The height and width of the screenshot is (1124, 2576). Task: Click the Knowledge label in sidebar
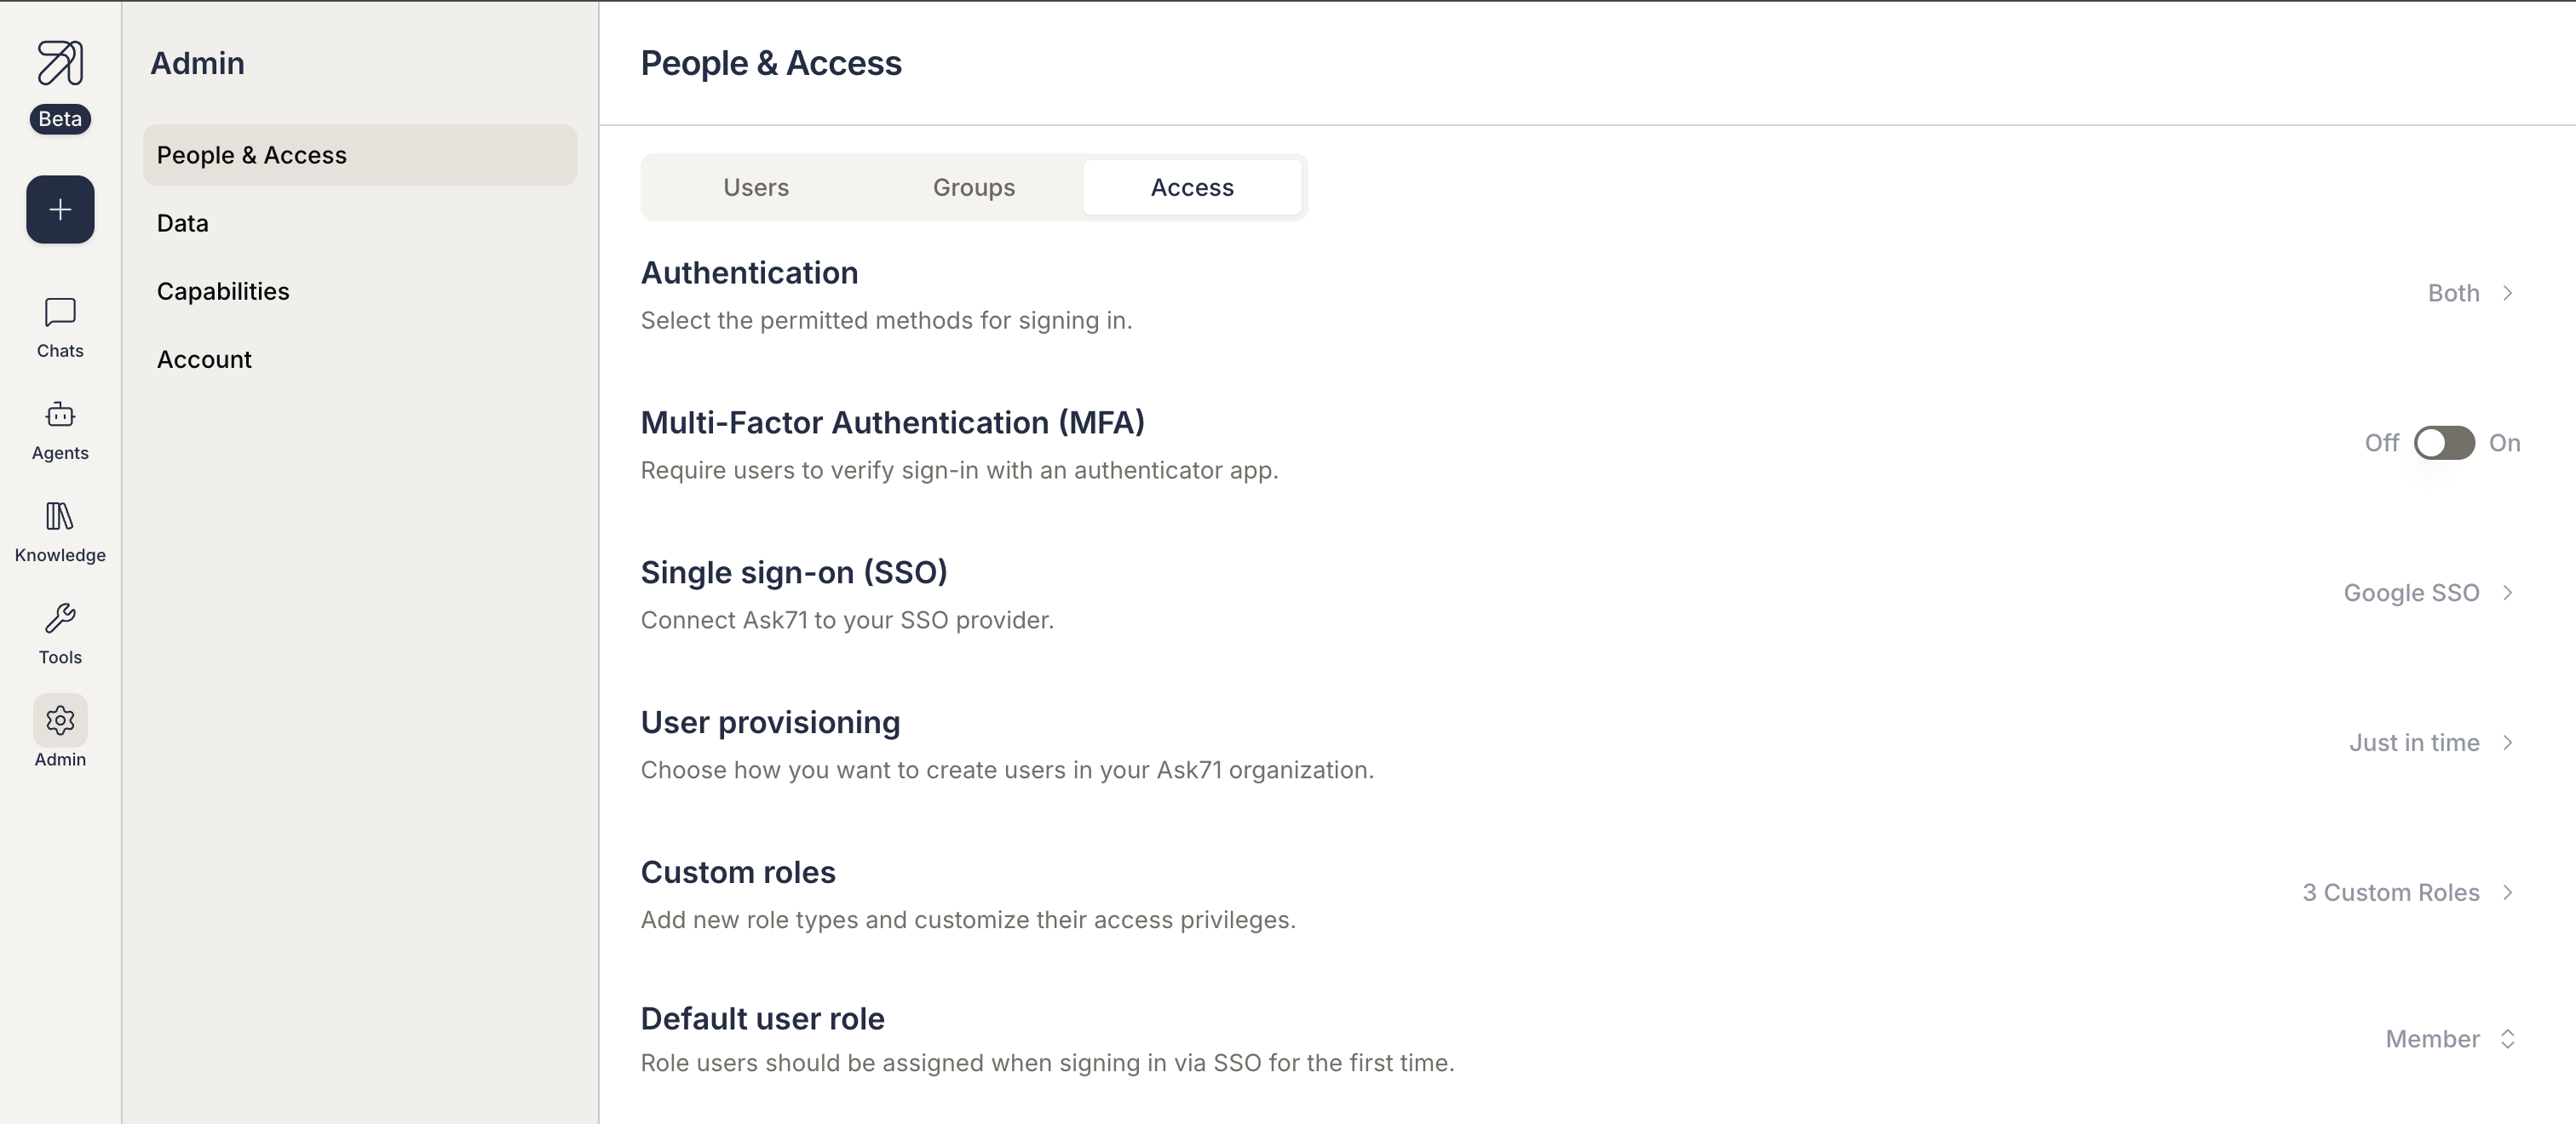(x=60, y=555)
